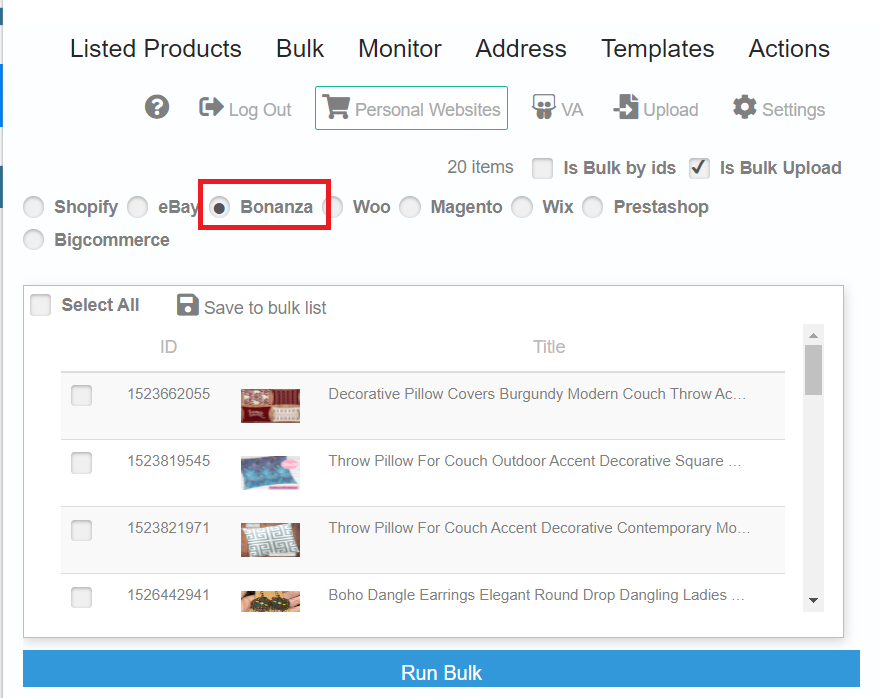Screen dimensions: 880x698
Task: Select the Magento radio button
Action: click(x=410, y=207)
